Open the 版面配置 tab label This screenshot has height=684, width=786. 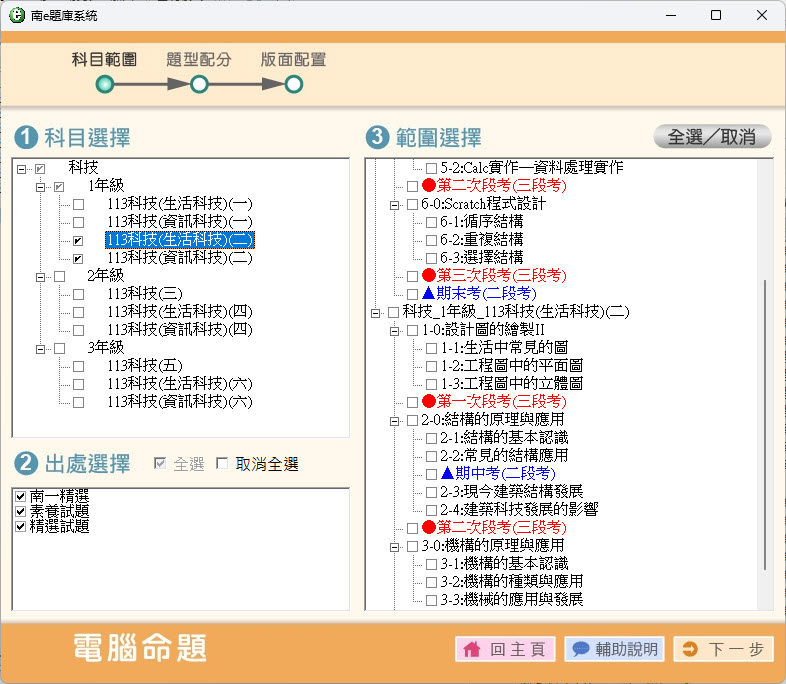(294, 60)
